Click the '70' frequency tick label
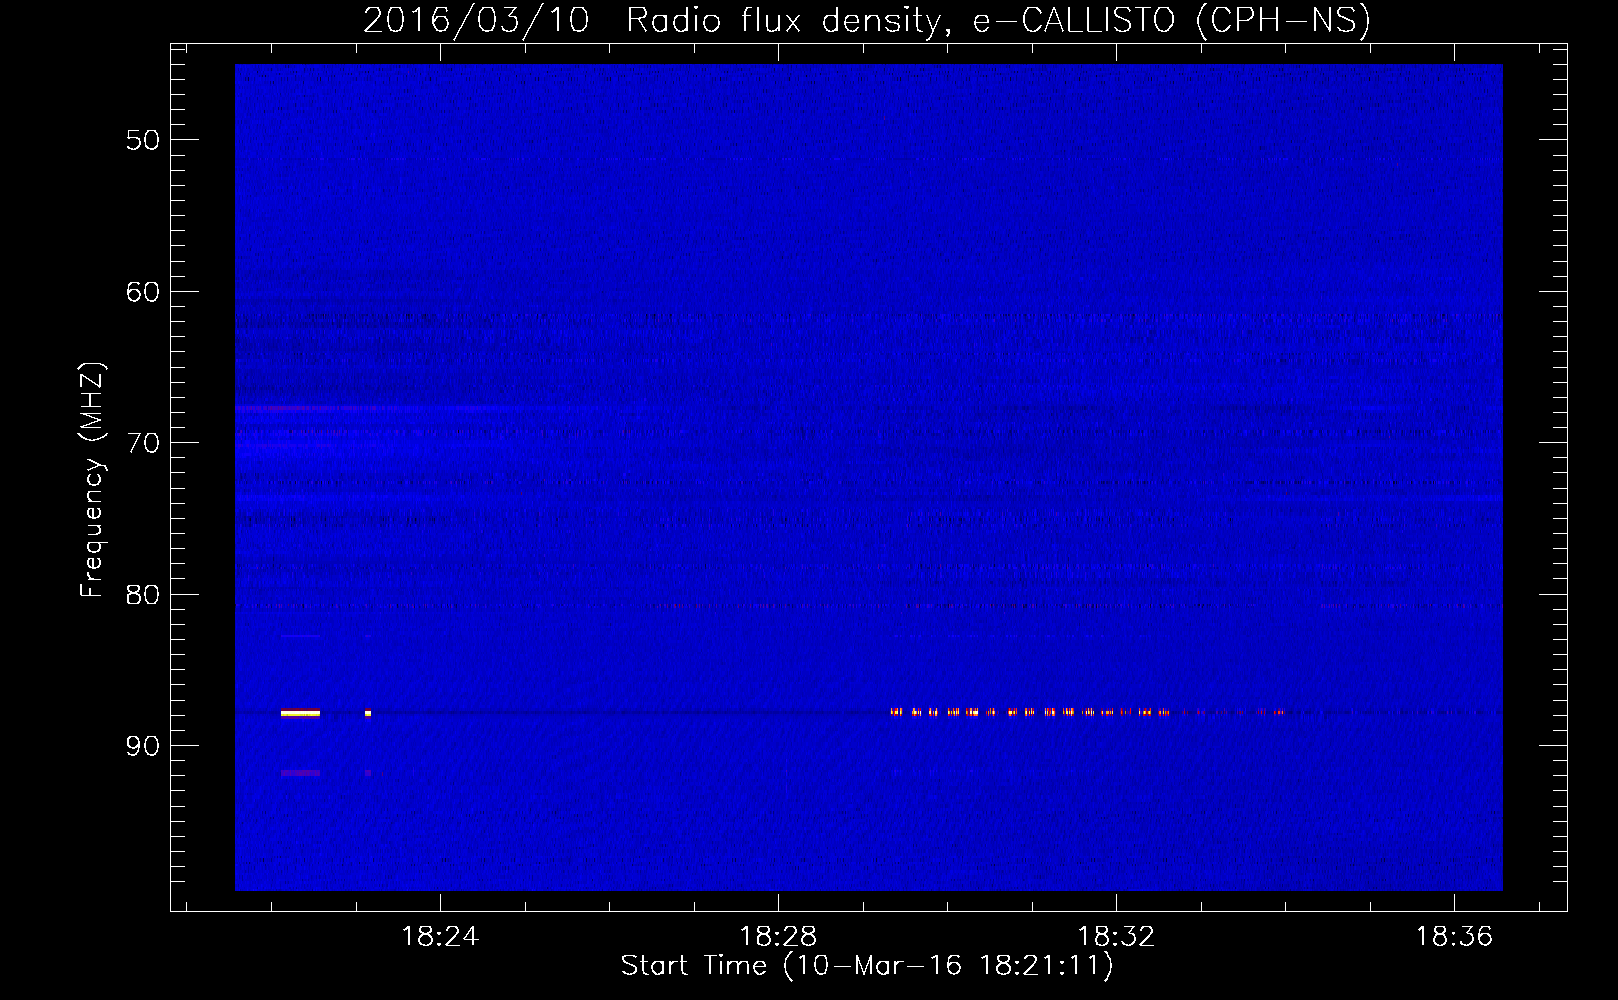 [x=143, y=443]
